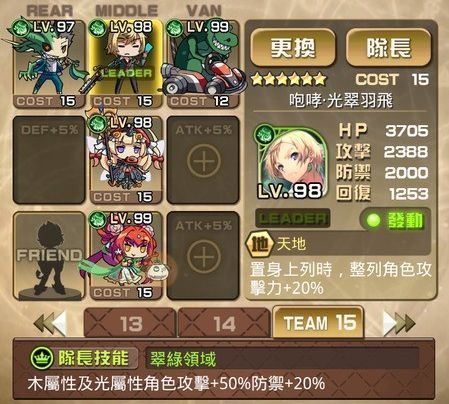Click the empty DEF+5% slot
The height and width of the screenshot is (404, 449).
pos(49,159)
